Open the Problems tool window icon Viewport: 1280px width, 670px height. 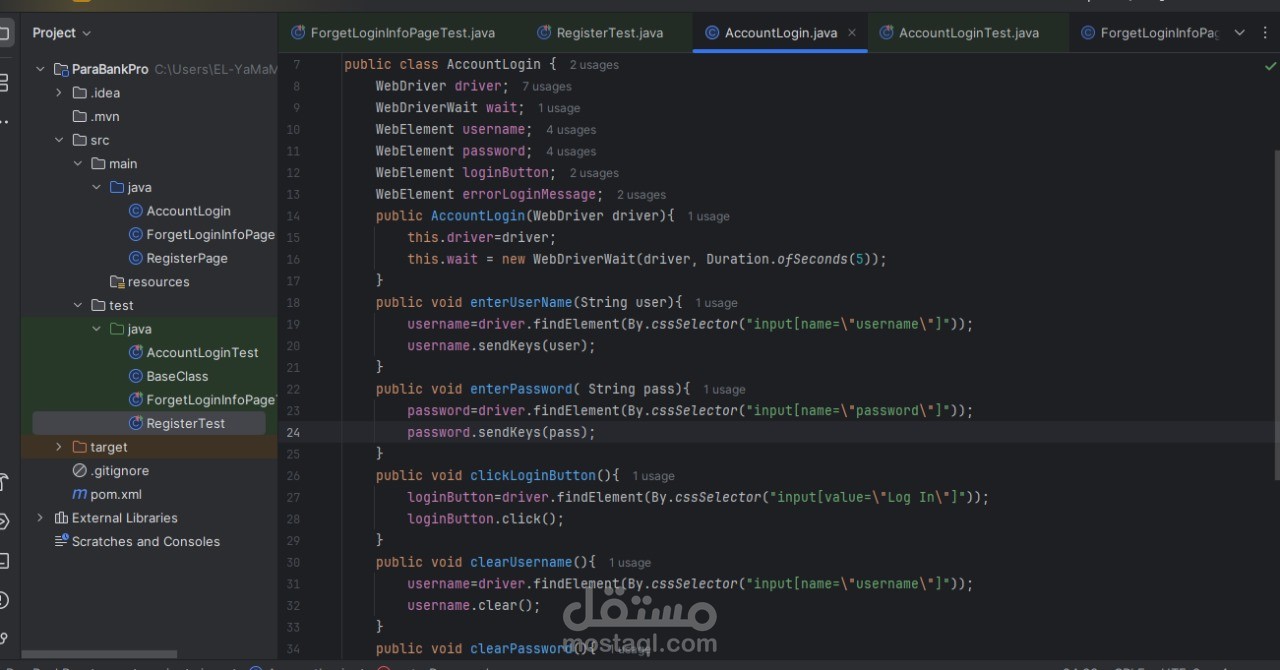(x=4, y=600)
